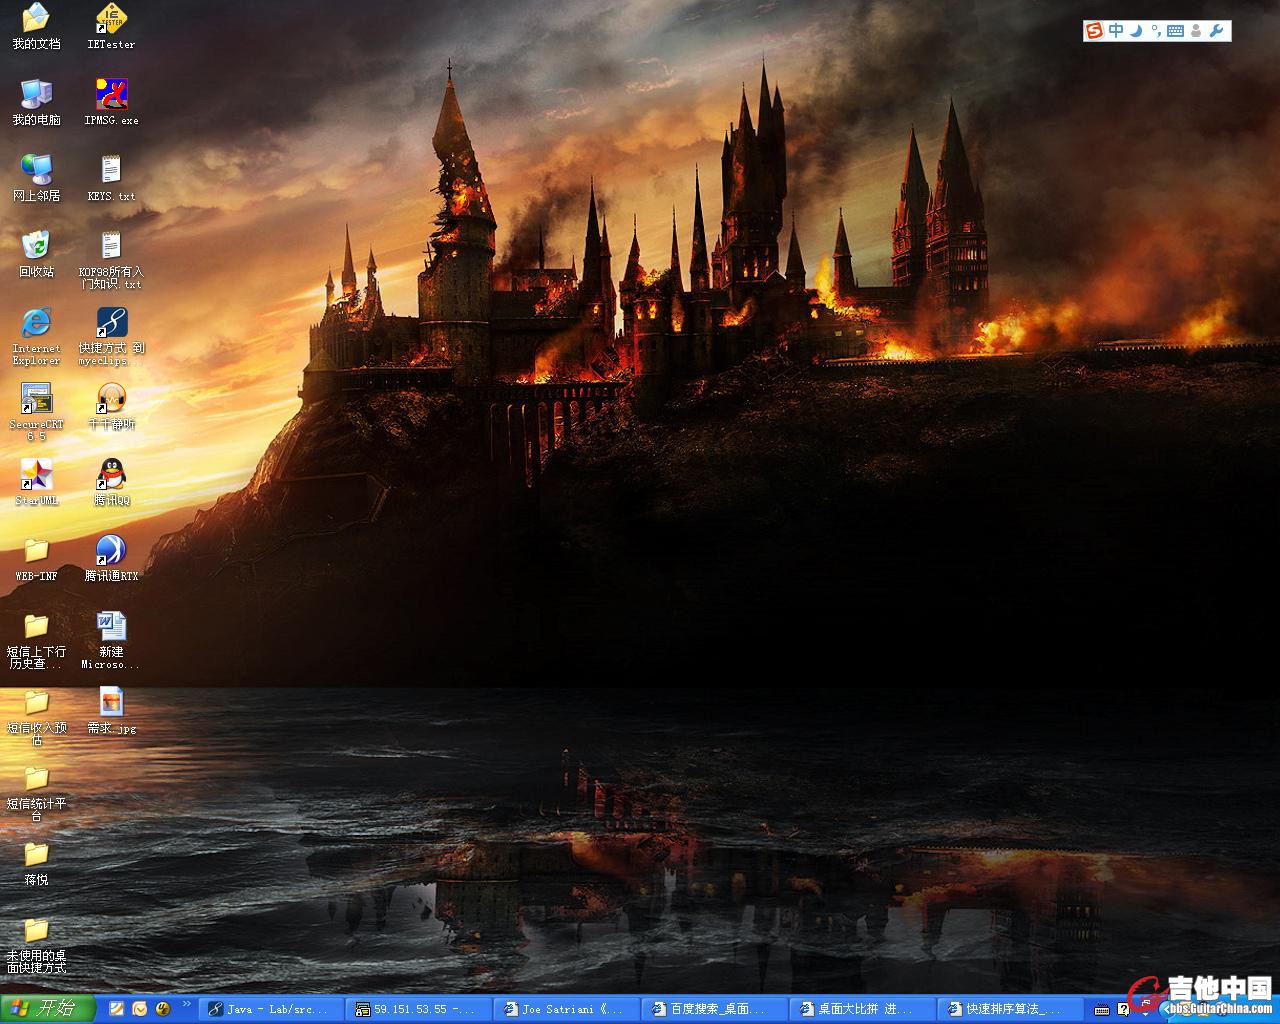Open the Sogou IME wrench settings menu
This screenshot has height=1024, width=1280.
1217,31
